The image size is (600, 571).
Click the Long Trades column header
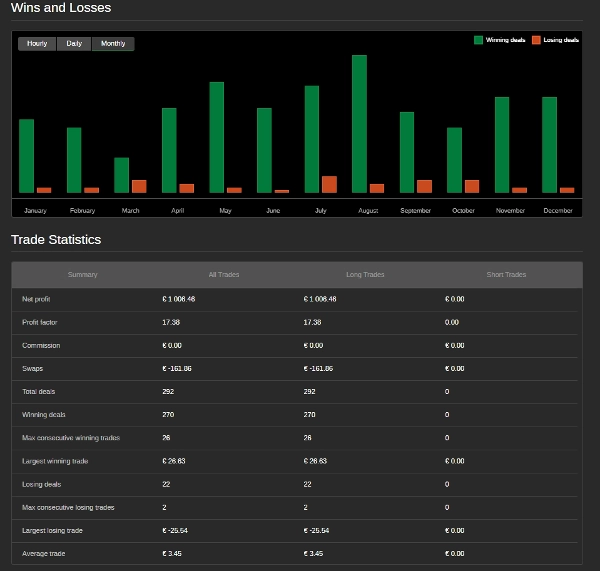(x=365, y=275)
